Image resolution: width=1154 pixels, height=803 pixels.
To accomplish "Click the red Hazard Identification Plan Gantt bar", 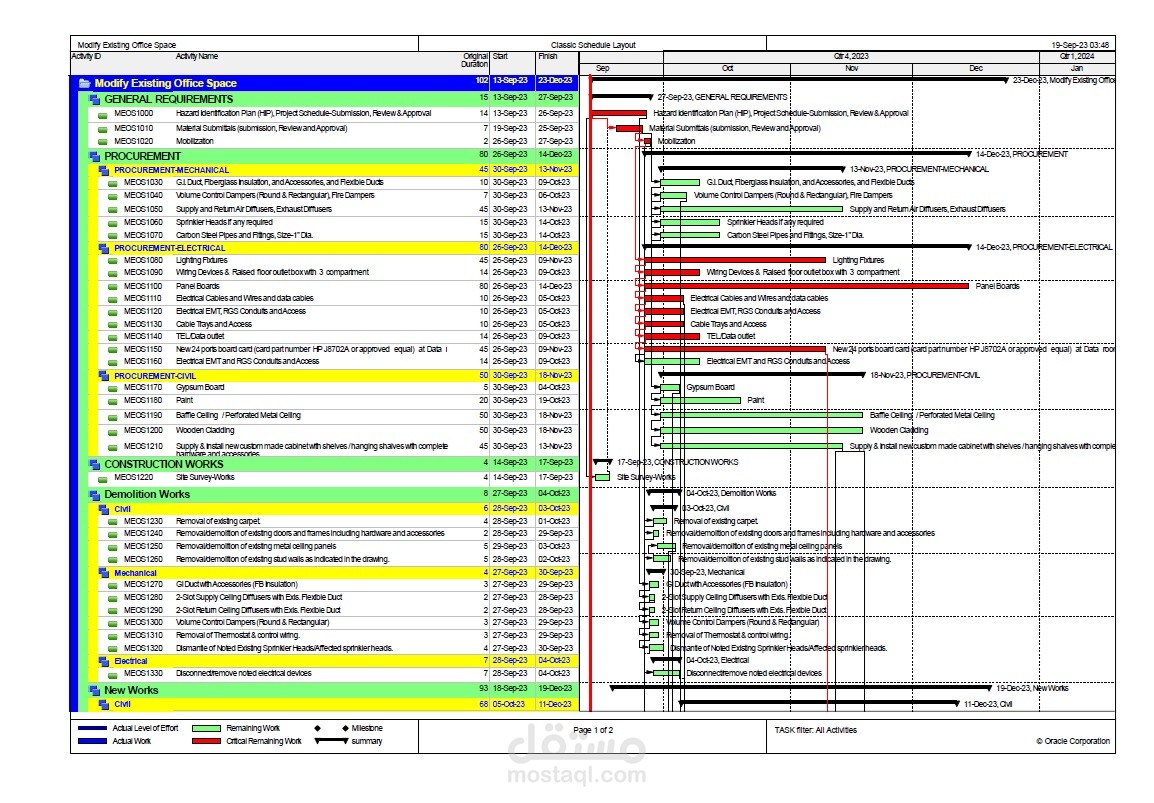I will point(619,114).
